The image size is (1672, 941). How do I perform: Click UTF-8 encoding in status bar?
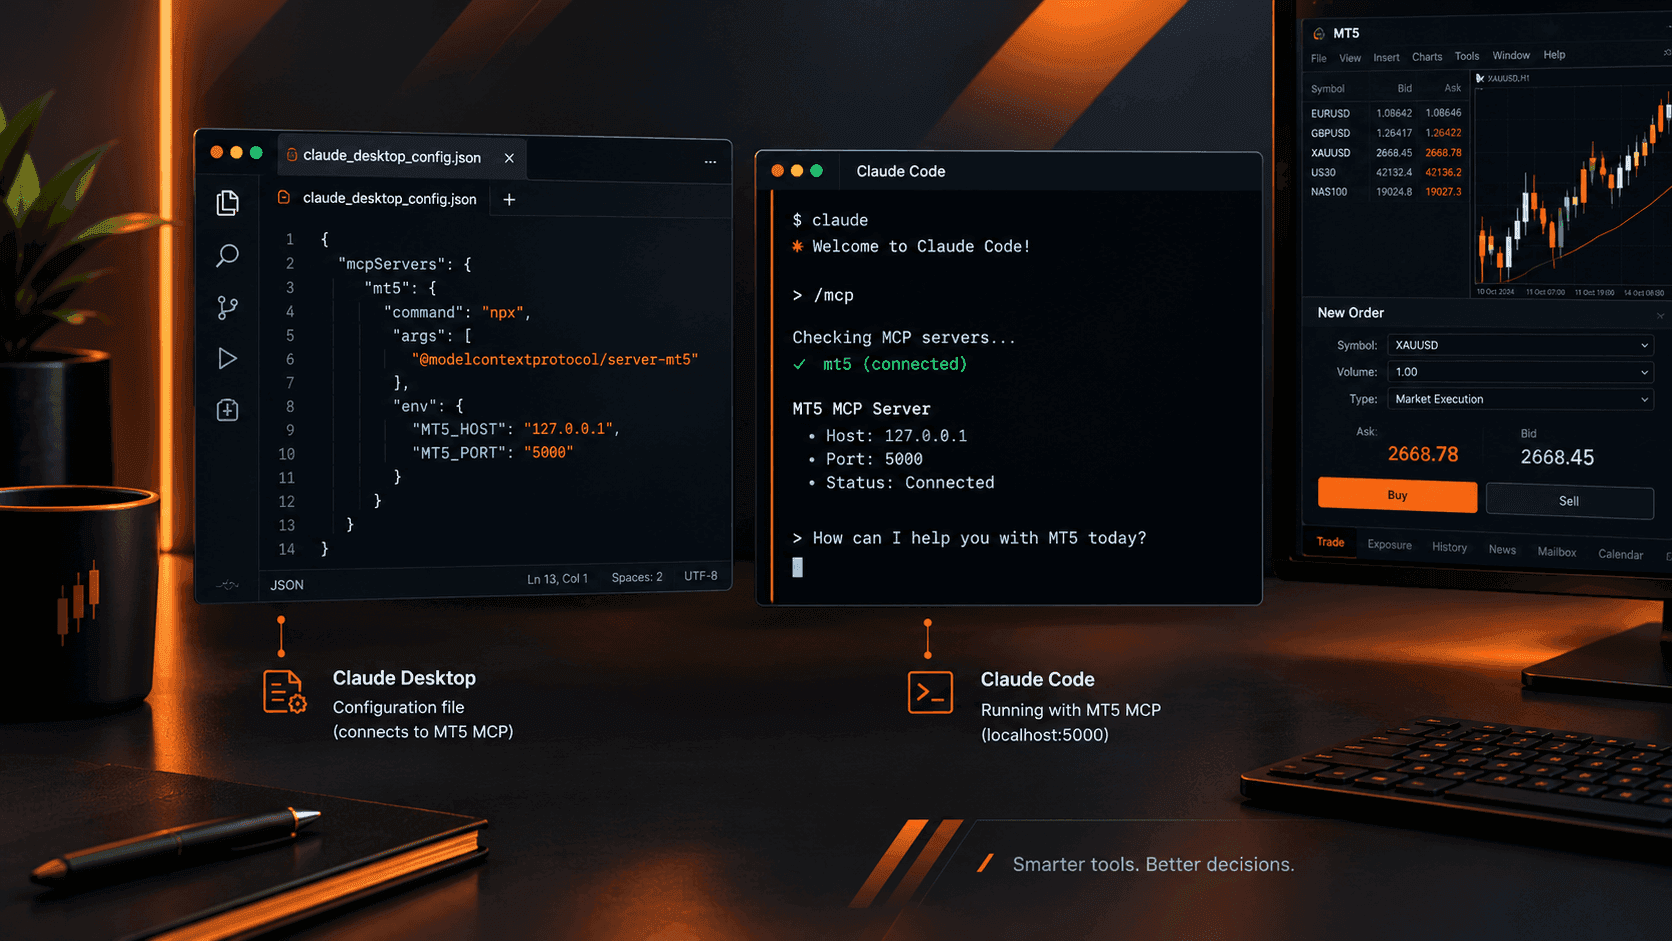point(700,576)
